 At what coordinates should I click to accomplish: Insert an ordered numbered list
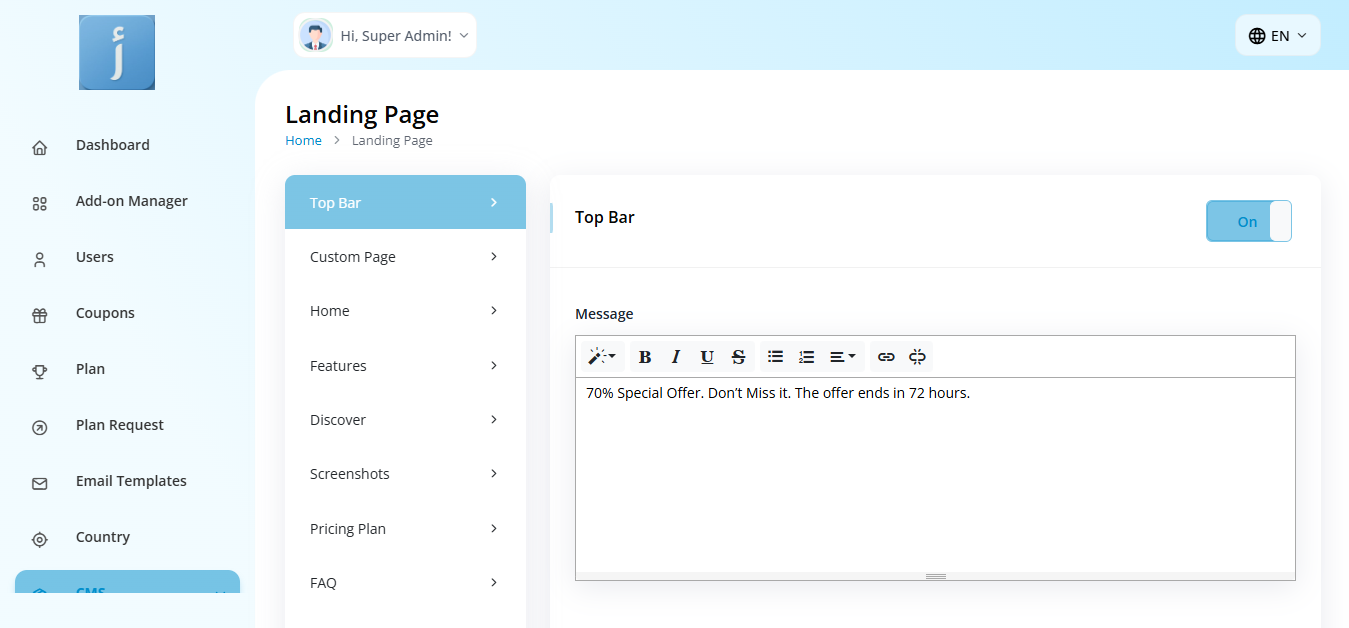806,357
